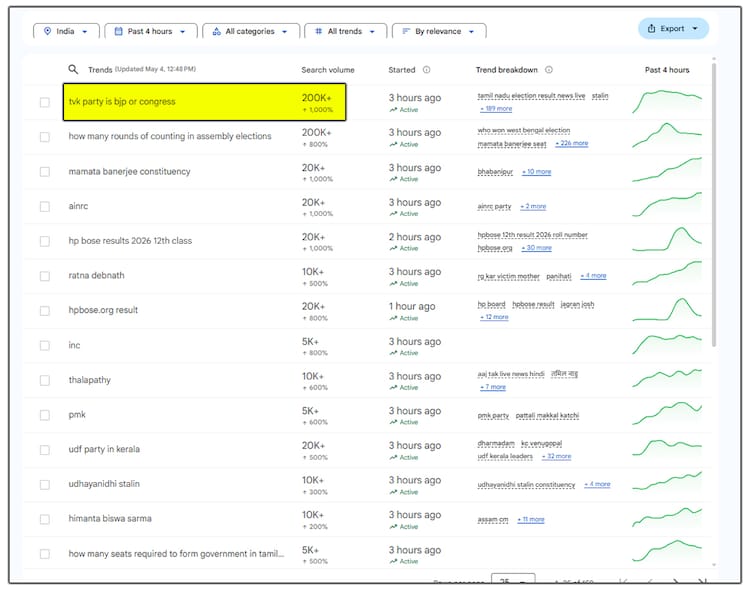Click the +10 more link beside bhabanipur

coord(536,171)
